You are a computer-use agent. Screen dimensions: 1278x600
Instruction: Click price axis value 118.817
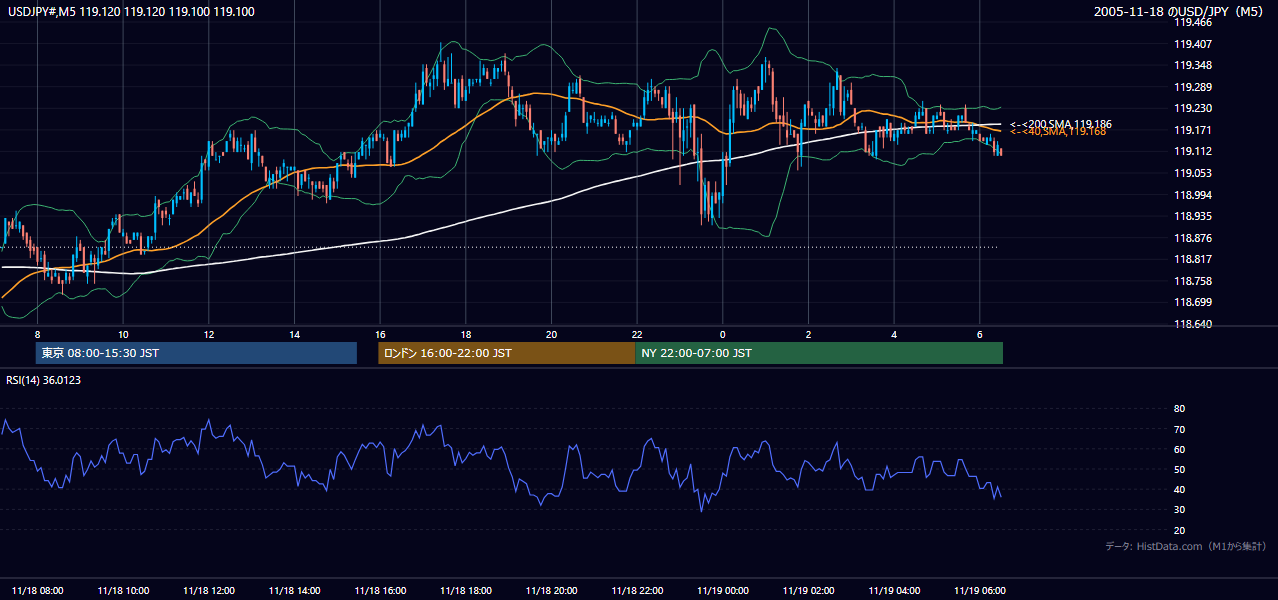point(1193,259)
